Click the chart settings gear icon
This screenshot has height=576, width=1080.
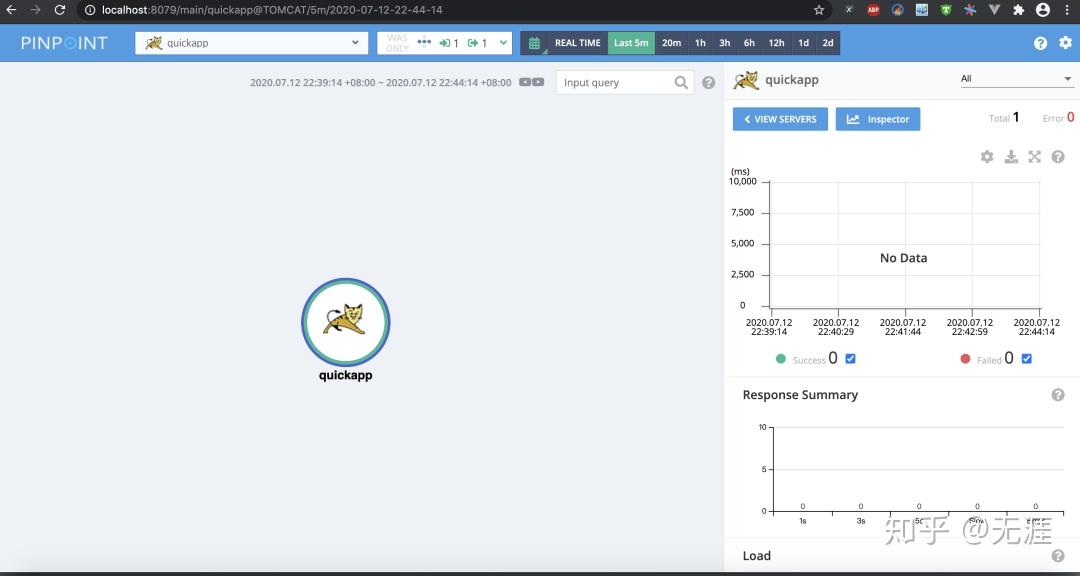[x=987, y=157]
